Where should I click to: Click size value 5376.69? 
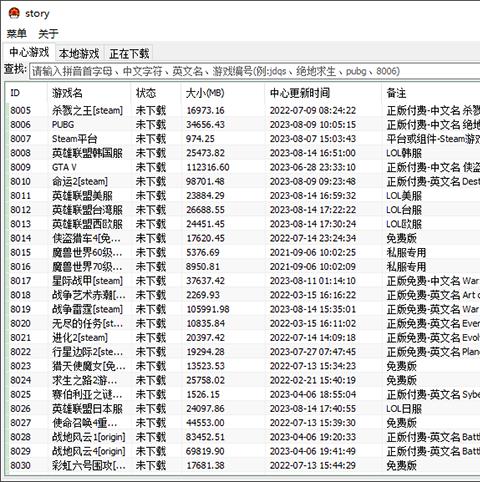203,252
